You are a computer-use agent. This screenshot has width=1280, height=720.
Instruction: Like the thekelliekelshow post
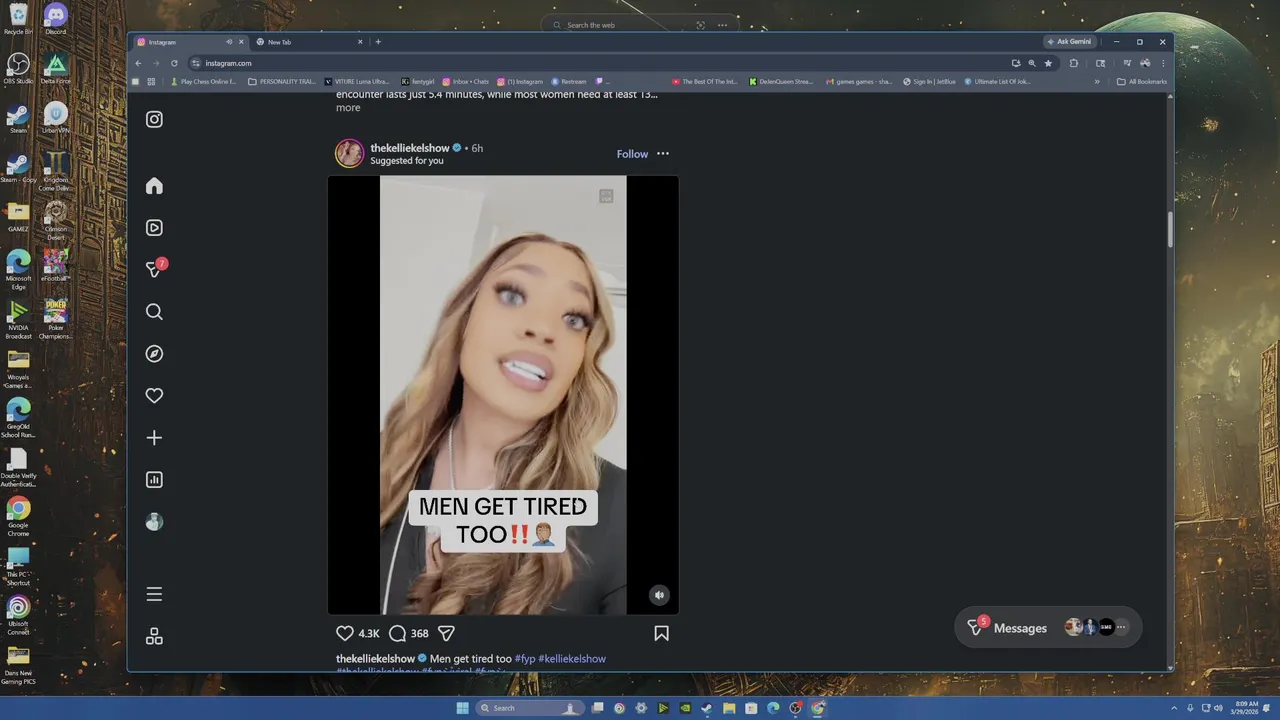[345, 633]
